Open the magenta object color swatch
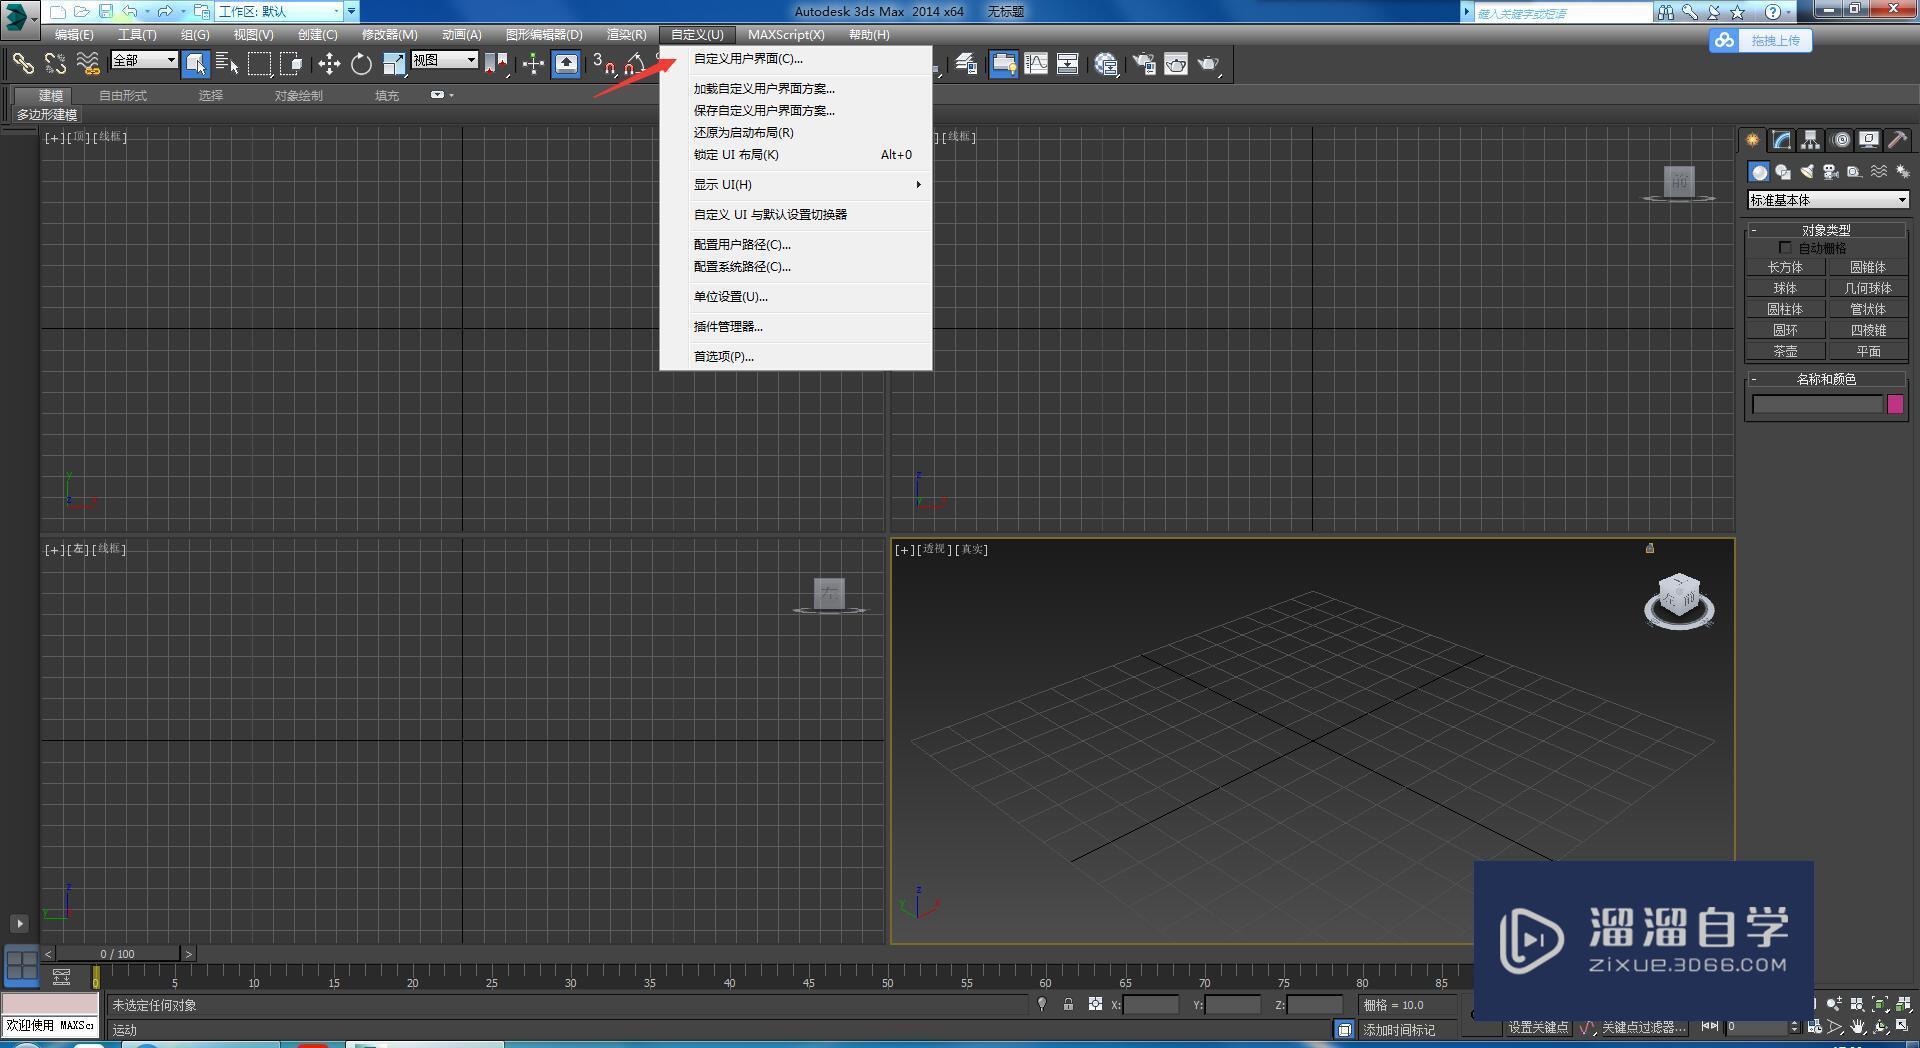Viewport: 1920px width, 1048px height. (x=1895, y=405)
